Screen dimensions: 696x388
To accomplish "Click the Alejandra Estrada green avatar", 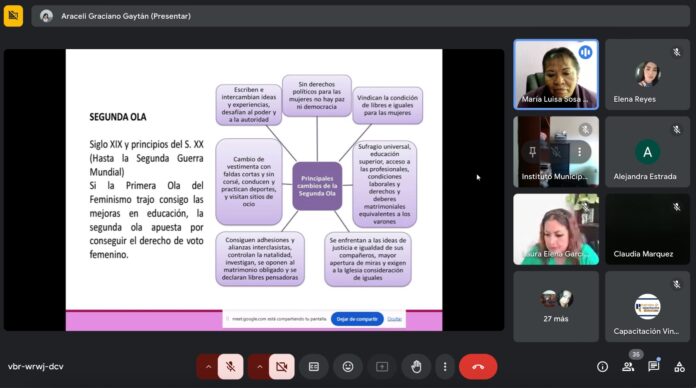I will pyautogui.click(x=647, y=152).
